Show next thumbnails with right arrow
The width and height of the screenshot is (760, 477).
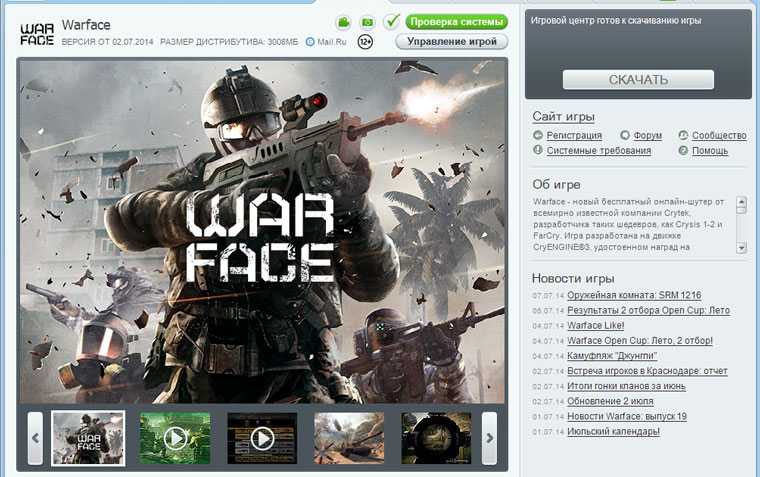coord(489,438)
